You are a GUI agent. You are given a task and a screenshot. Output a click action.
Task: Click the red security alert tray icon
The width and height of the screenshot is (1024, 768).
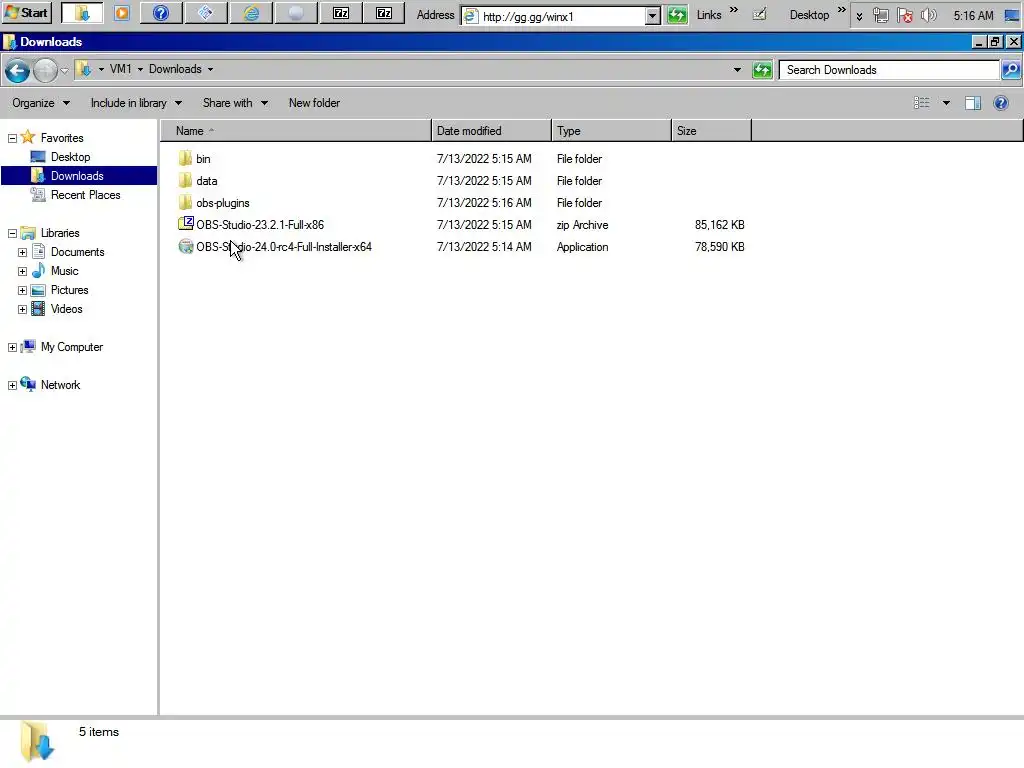click(904, 15)
